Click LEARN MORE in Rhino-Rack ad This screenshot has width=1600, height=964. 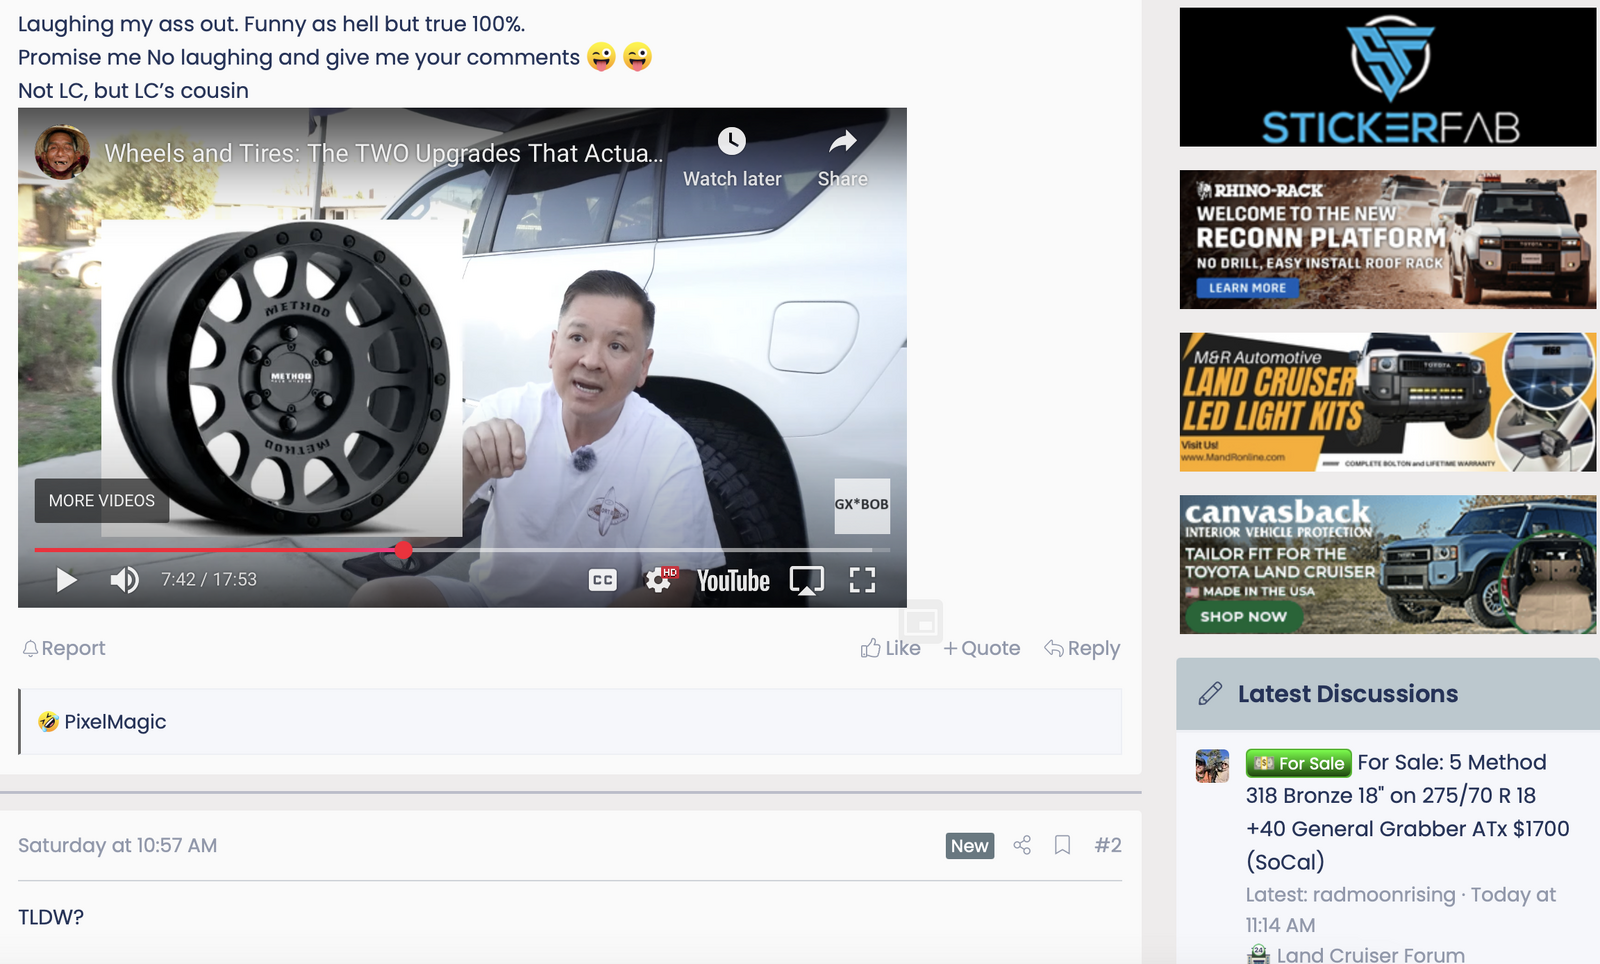[x=1247, y=288]
